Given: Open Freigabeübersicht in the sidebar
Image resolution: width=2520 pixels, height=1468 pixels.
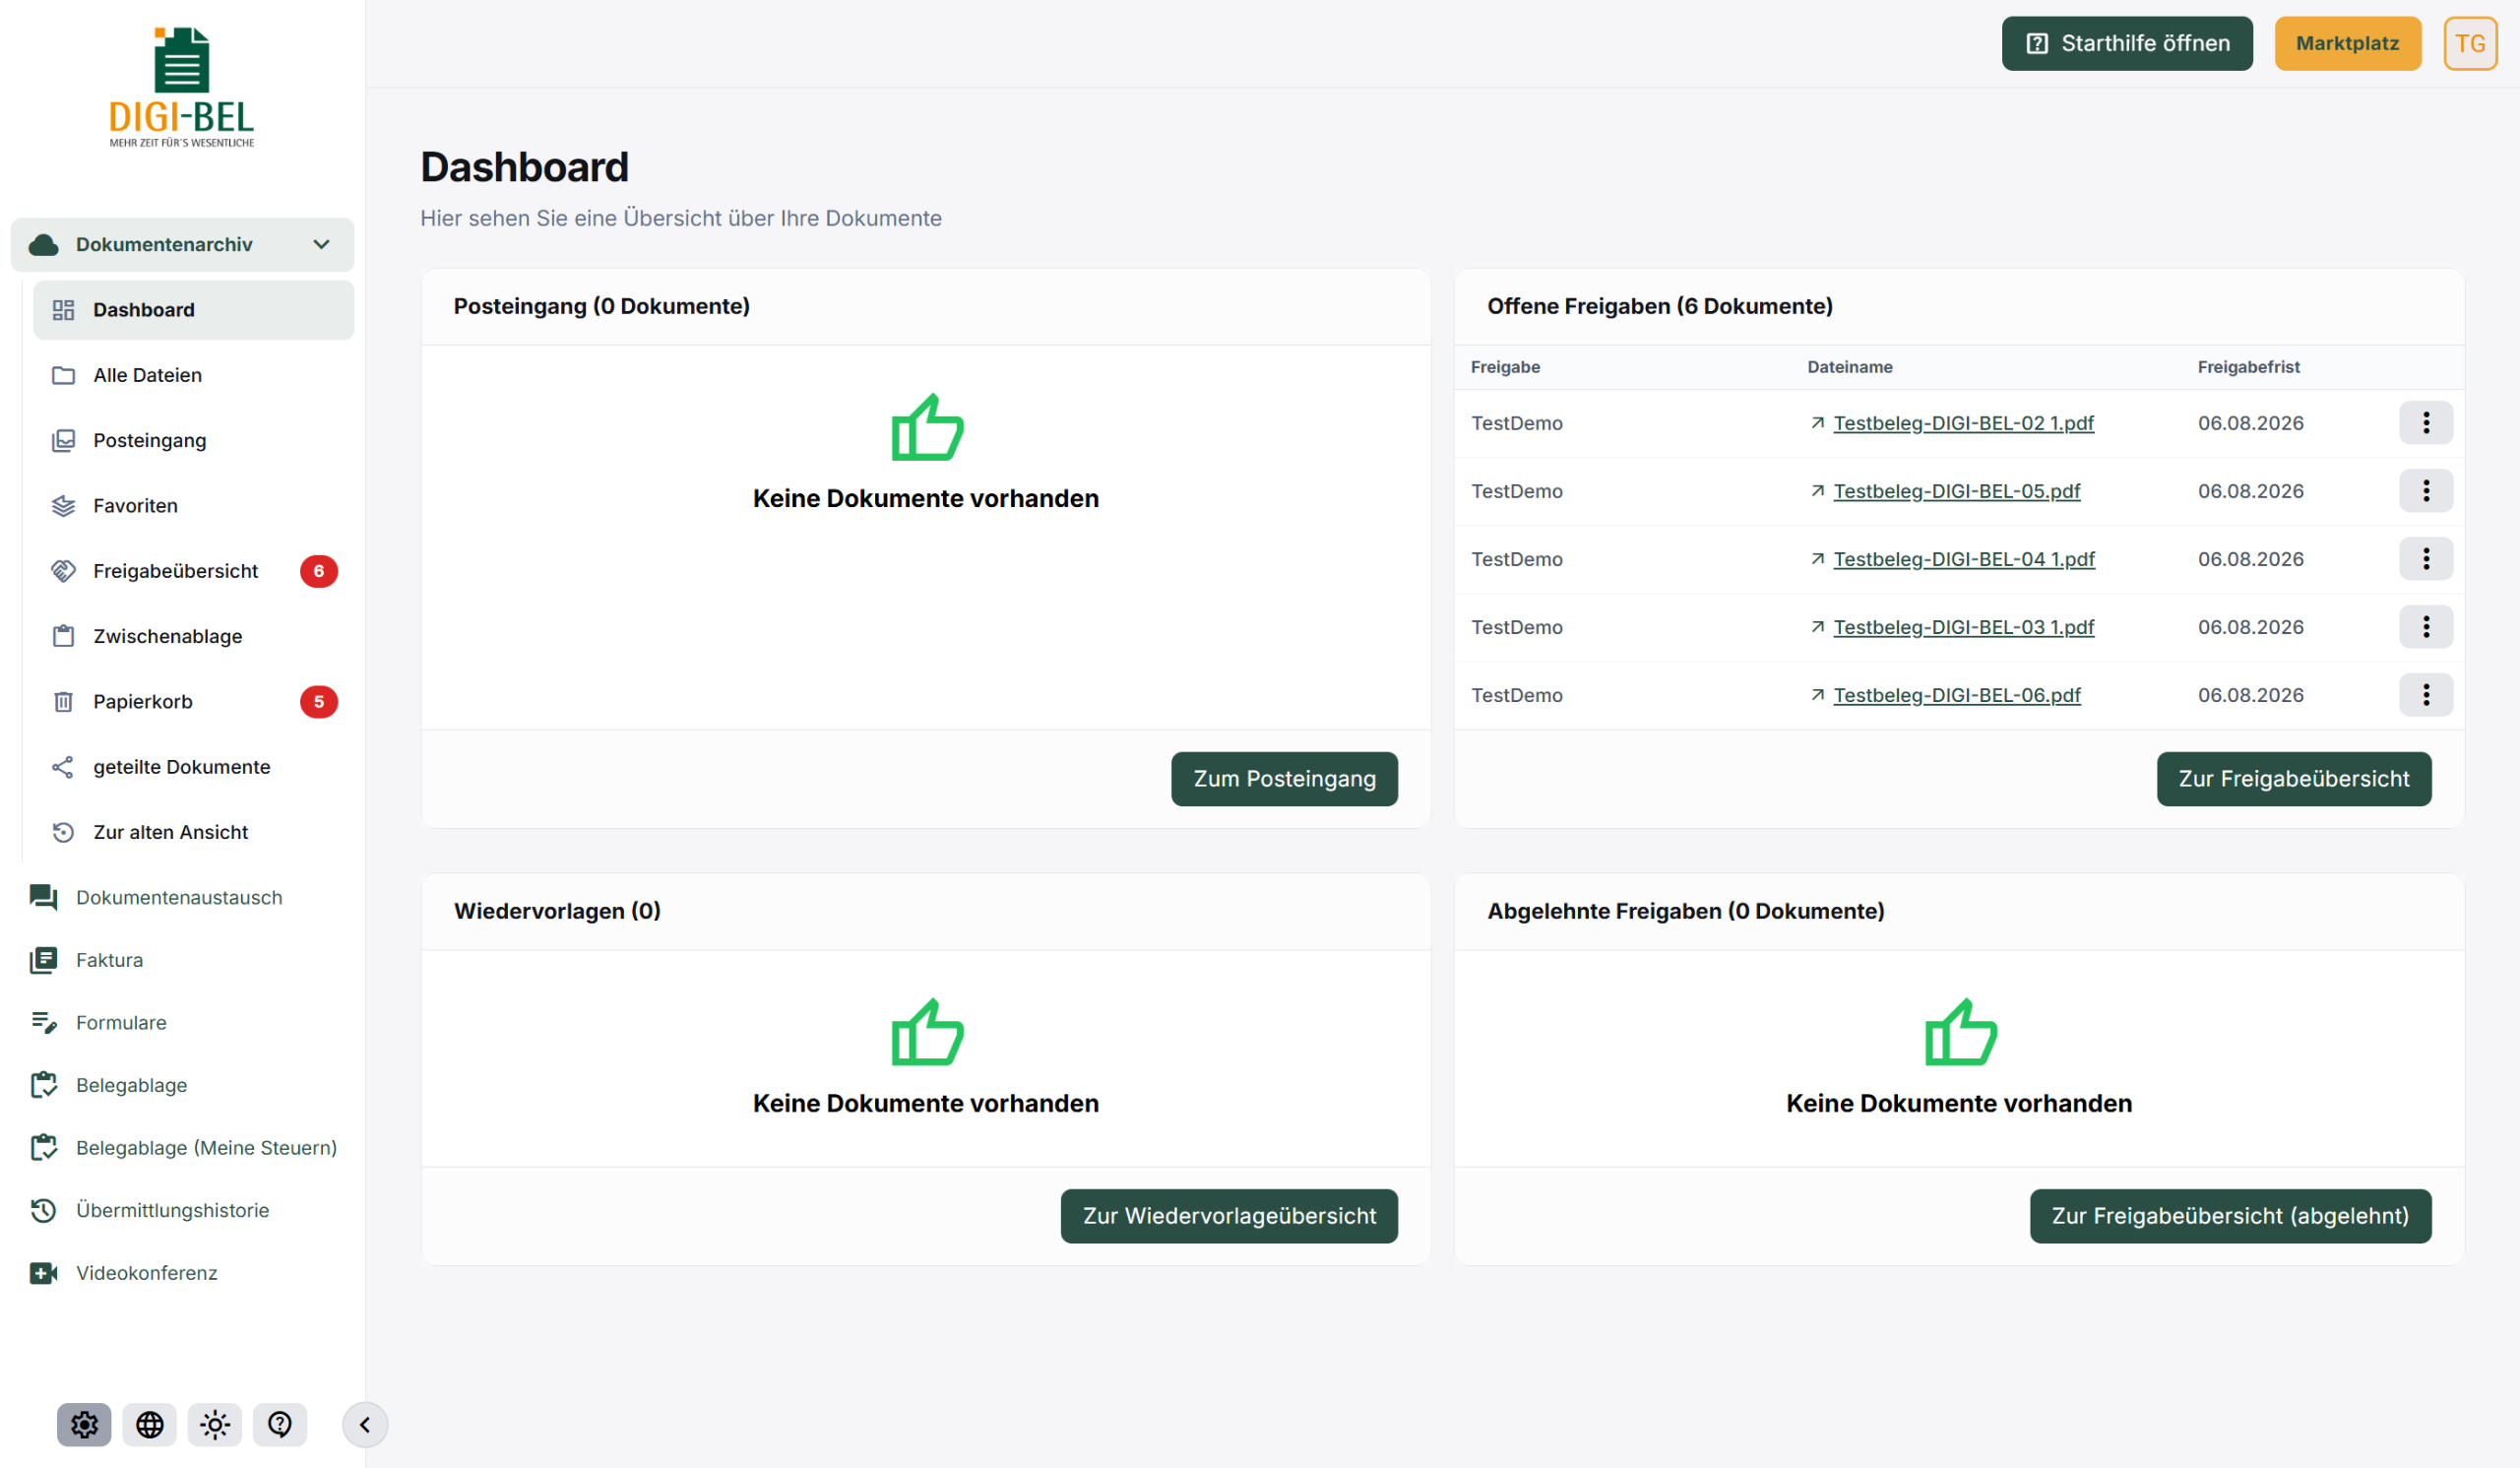Looking at the screenshot, I should tap(193, 571).
